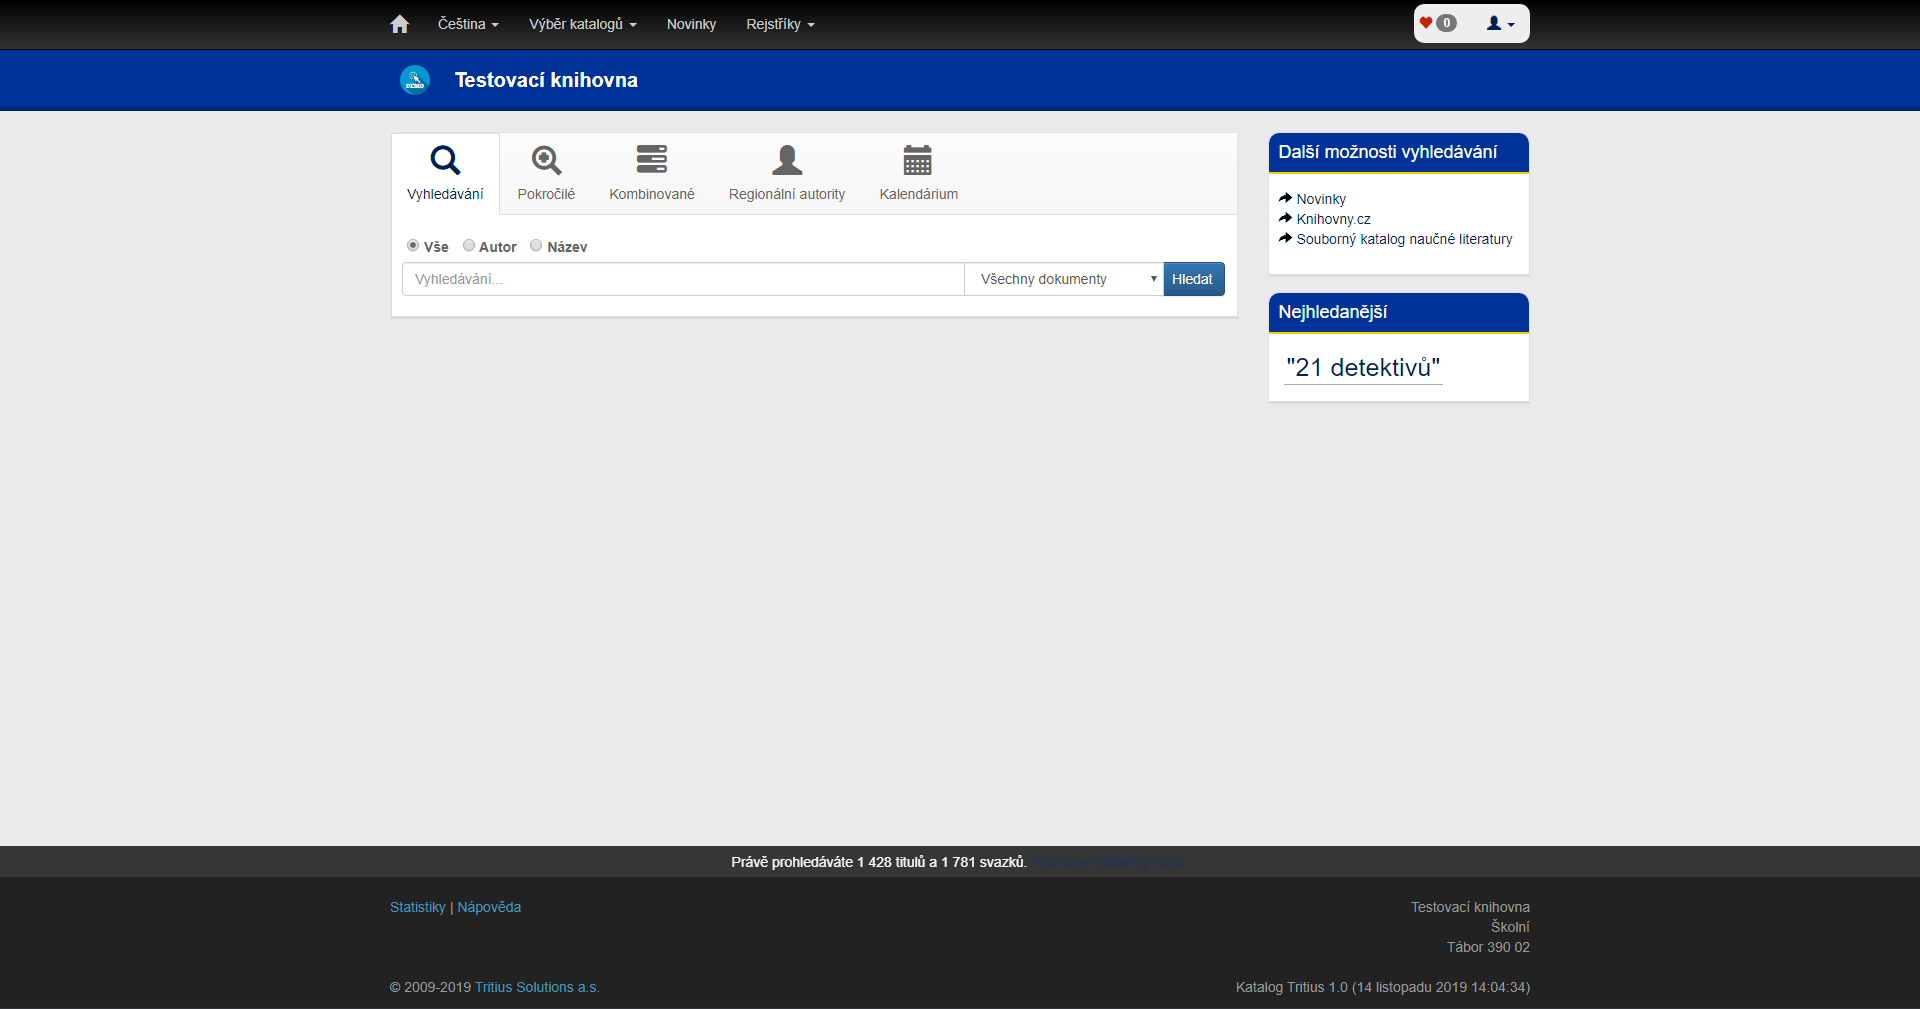This screenshot has height=1009, width=1920.
Task: Click the Nejhledanější panel heading
Action: pyautogui.click(x=1332, y=312)
